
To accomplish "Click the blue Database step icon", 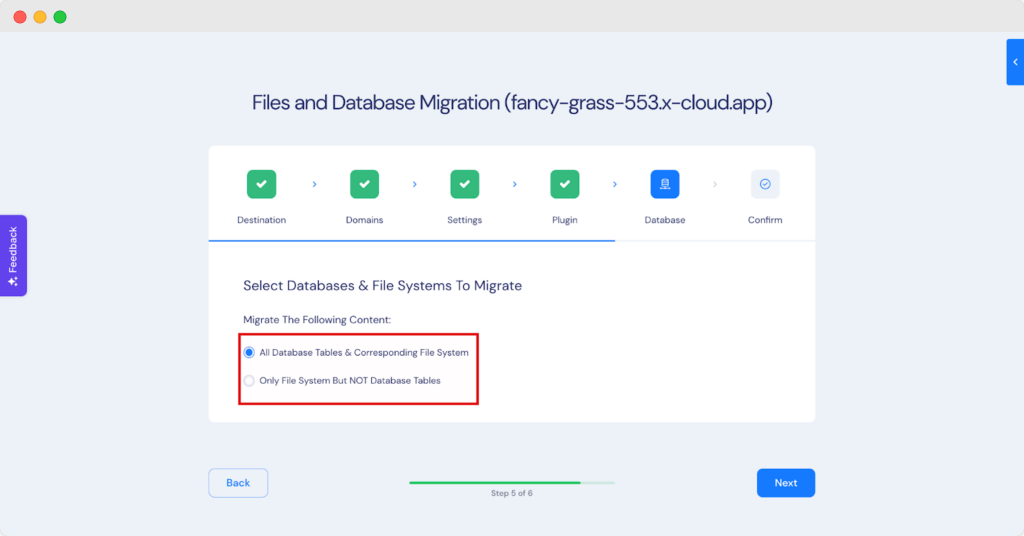I will point(665,184).
